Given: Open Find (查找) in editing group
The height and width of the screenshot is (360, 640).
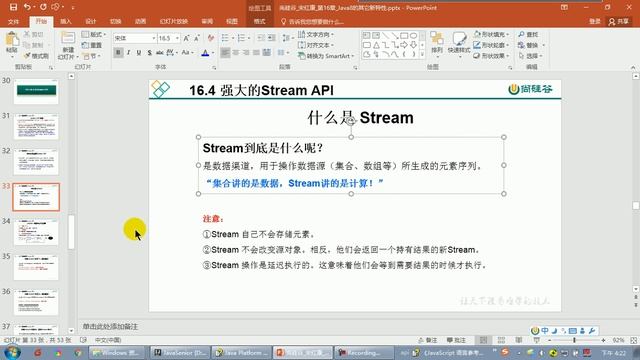Looking at the screenshot, I should 528,34.
